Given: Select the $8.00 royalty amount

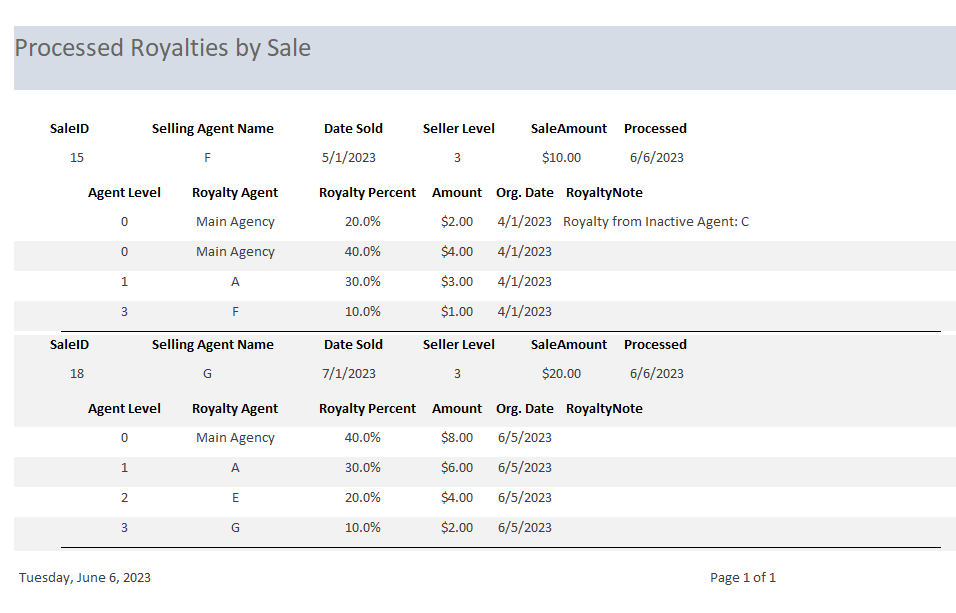Looking at the screenshot, I should point(457,437).
